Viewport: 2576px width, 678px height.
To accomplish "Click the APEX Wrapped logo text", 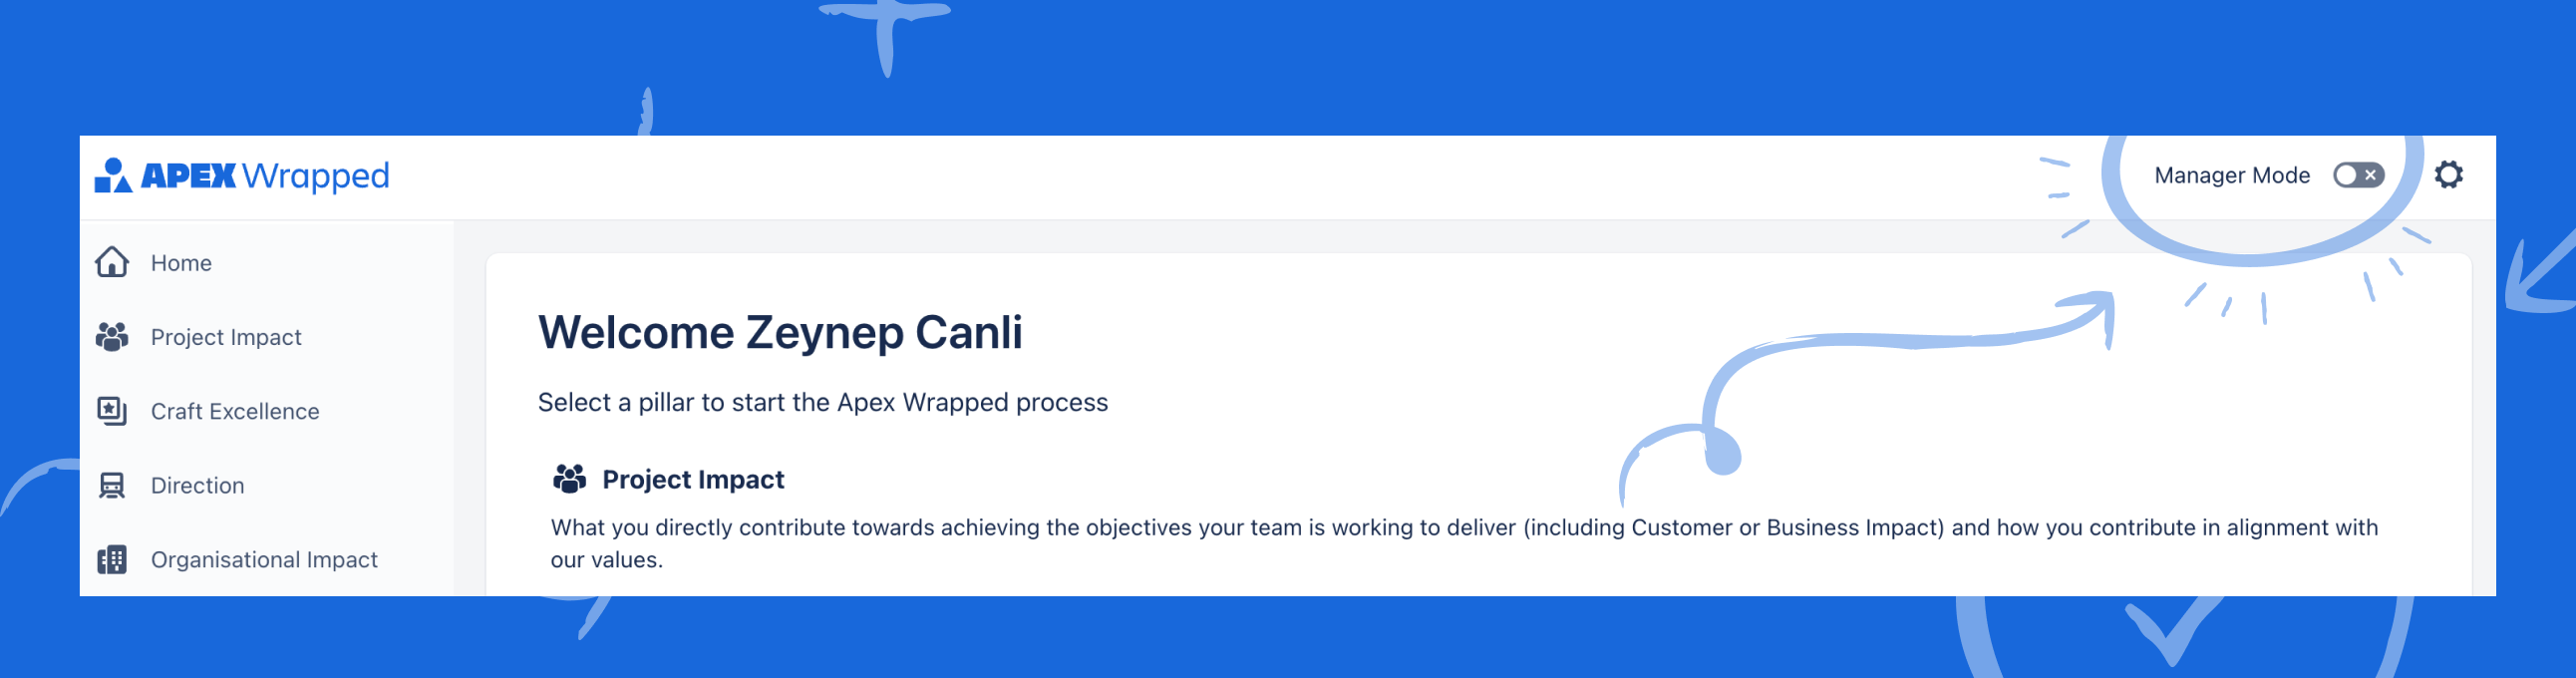I will click(x=265, y=176).
